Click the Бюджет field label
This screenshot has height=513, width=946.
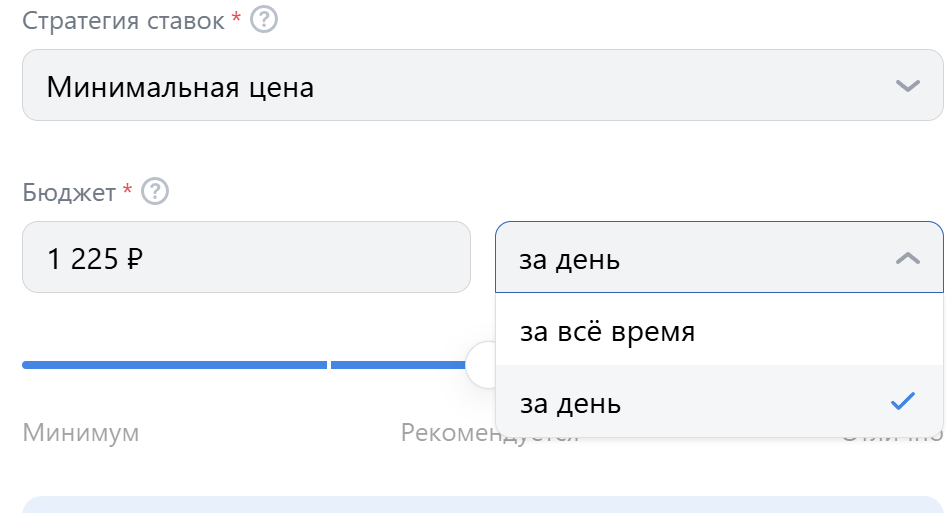point(69,192)
